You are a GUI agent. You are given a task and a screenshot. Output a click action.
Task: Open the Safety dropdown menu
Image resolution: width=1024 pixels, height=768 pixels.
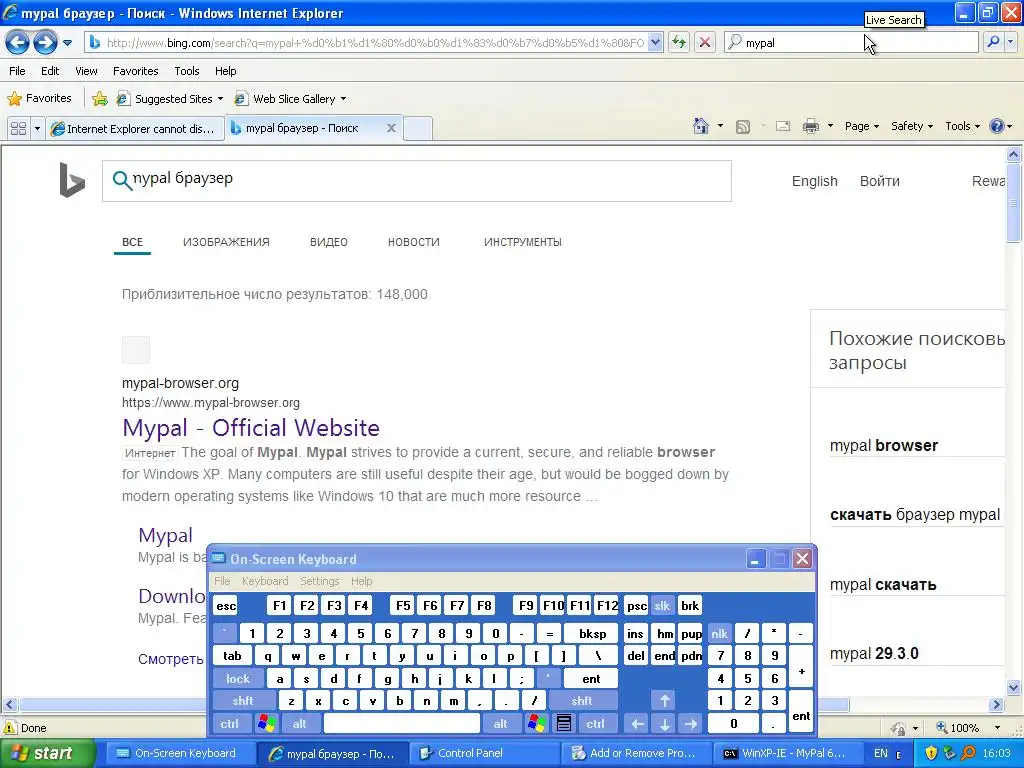pyautogui.click(x=912, y=126)
